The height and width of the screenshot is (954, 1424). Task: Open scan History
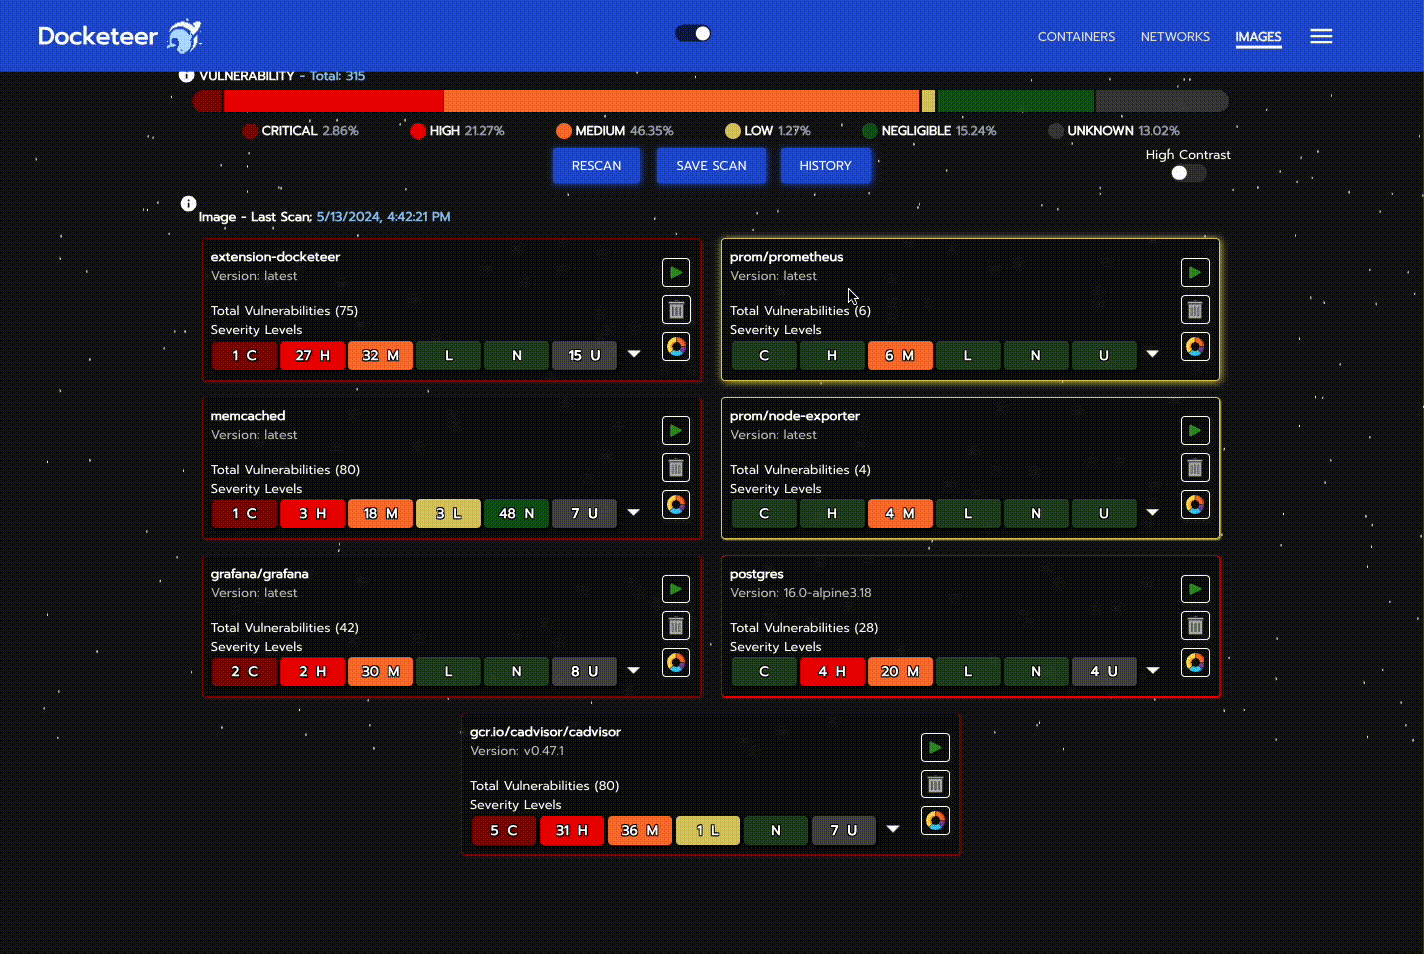pos(825,166)
